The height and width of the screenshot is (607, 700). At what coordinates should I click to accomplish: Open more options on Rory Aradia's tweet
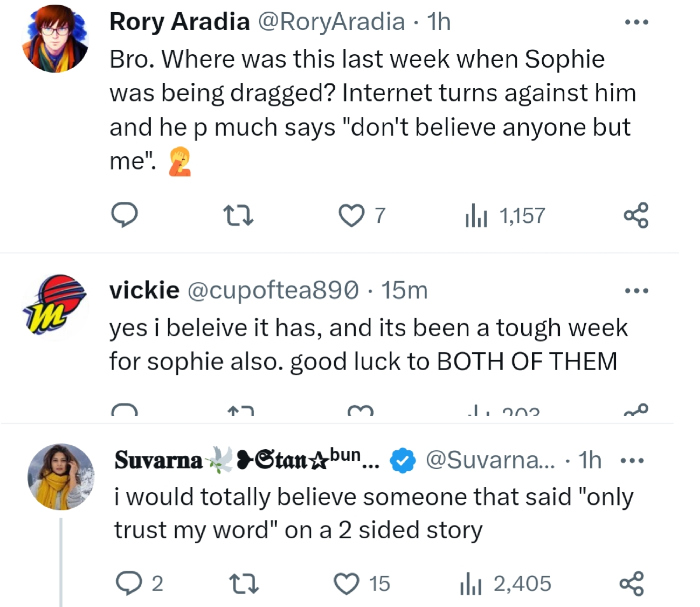click(636, 21)
